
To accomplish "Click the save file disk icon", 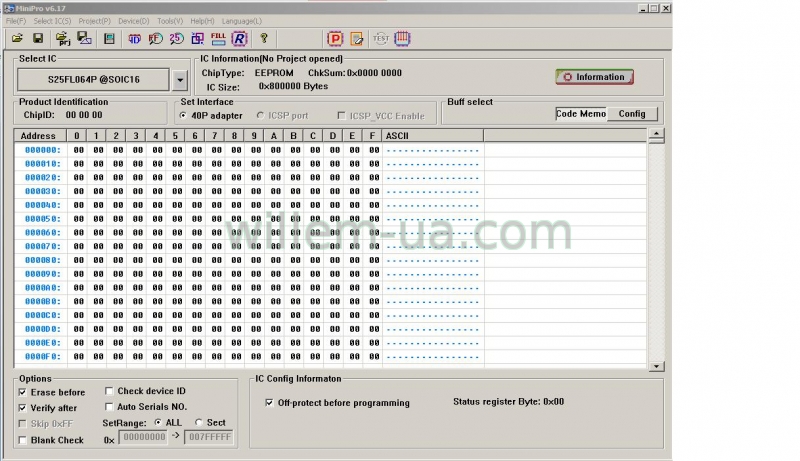I will coord(38,39).
